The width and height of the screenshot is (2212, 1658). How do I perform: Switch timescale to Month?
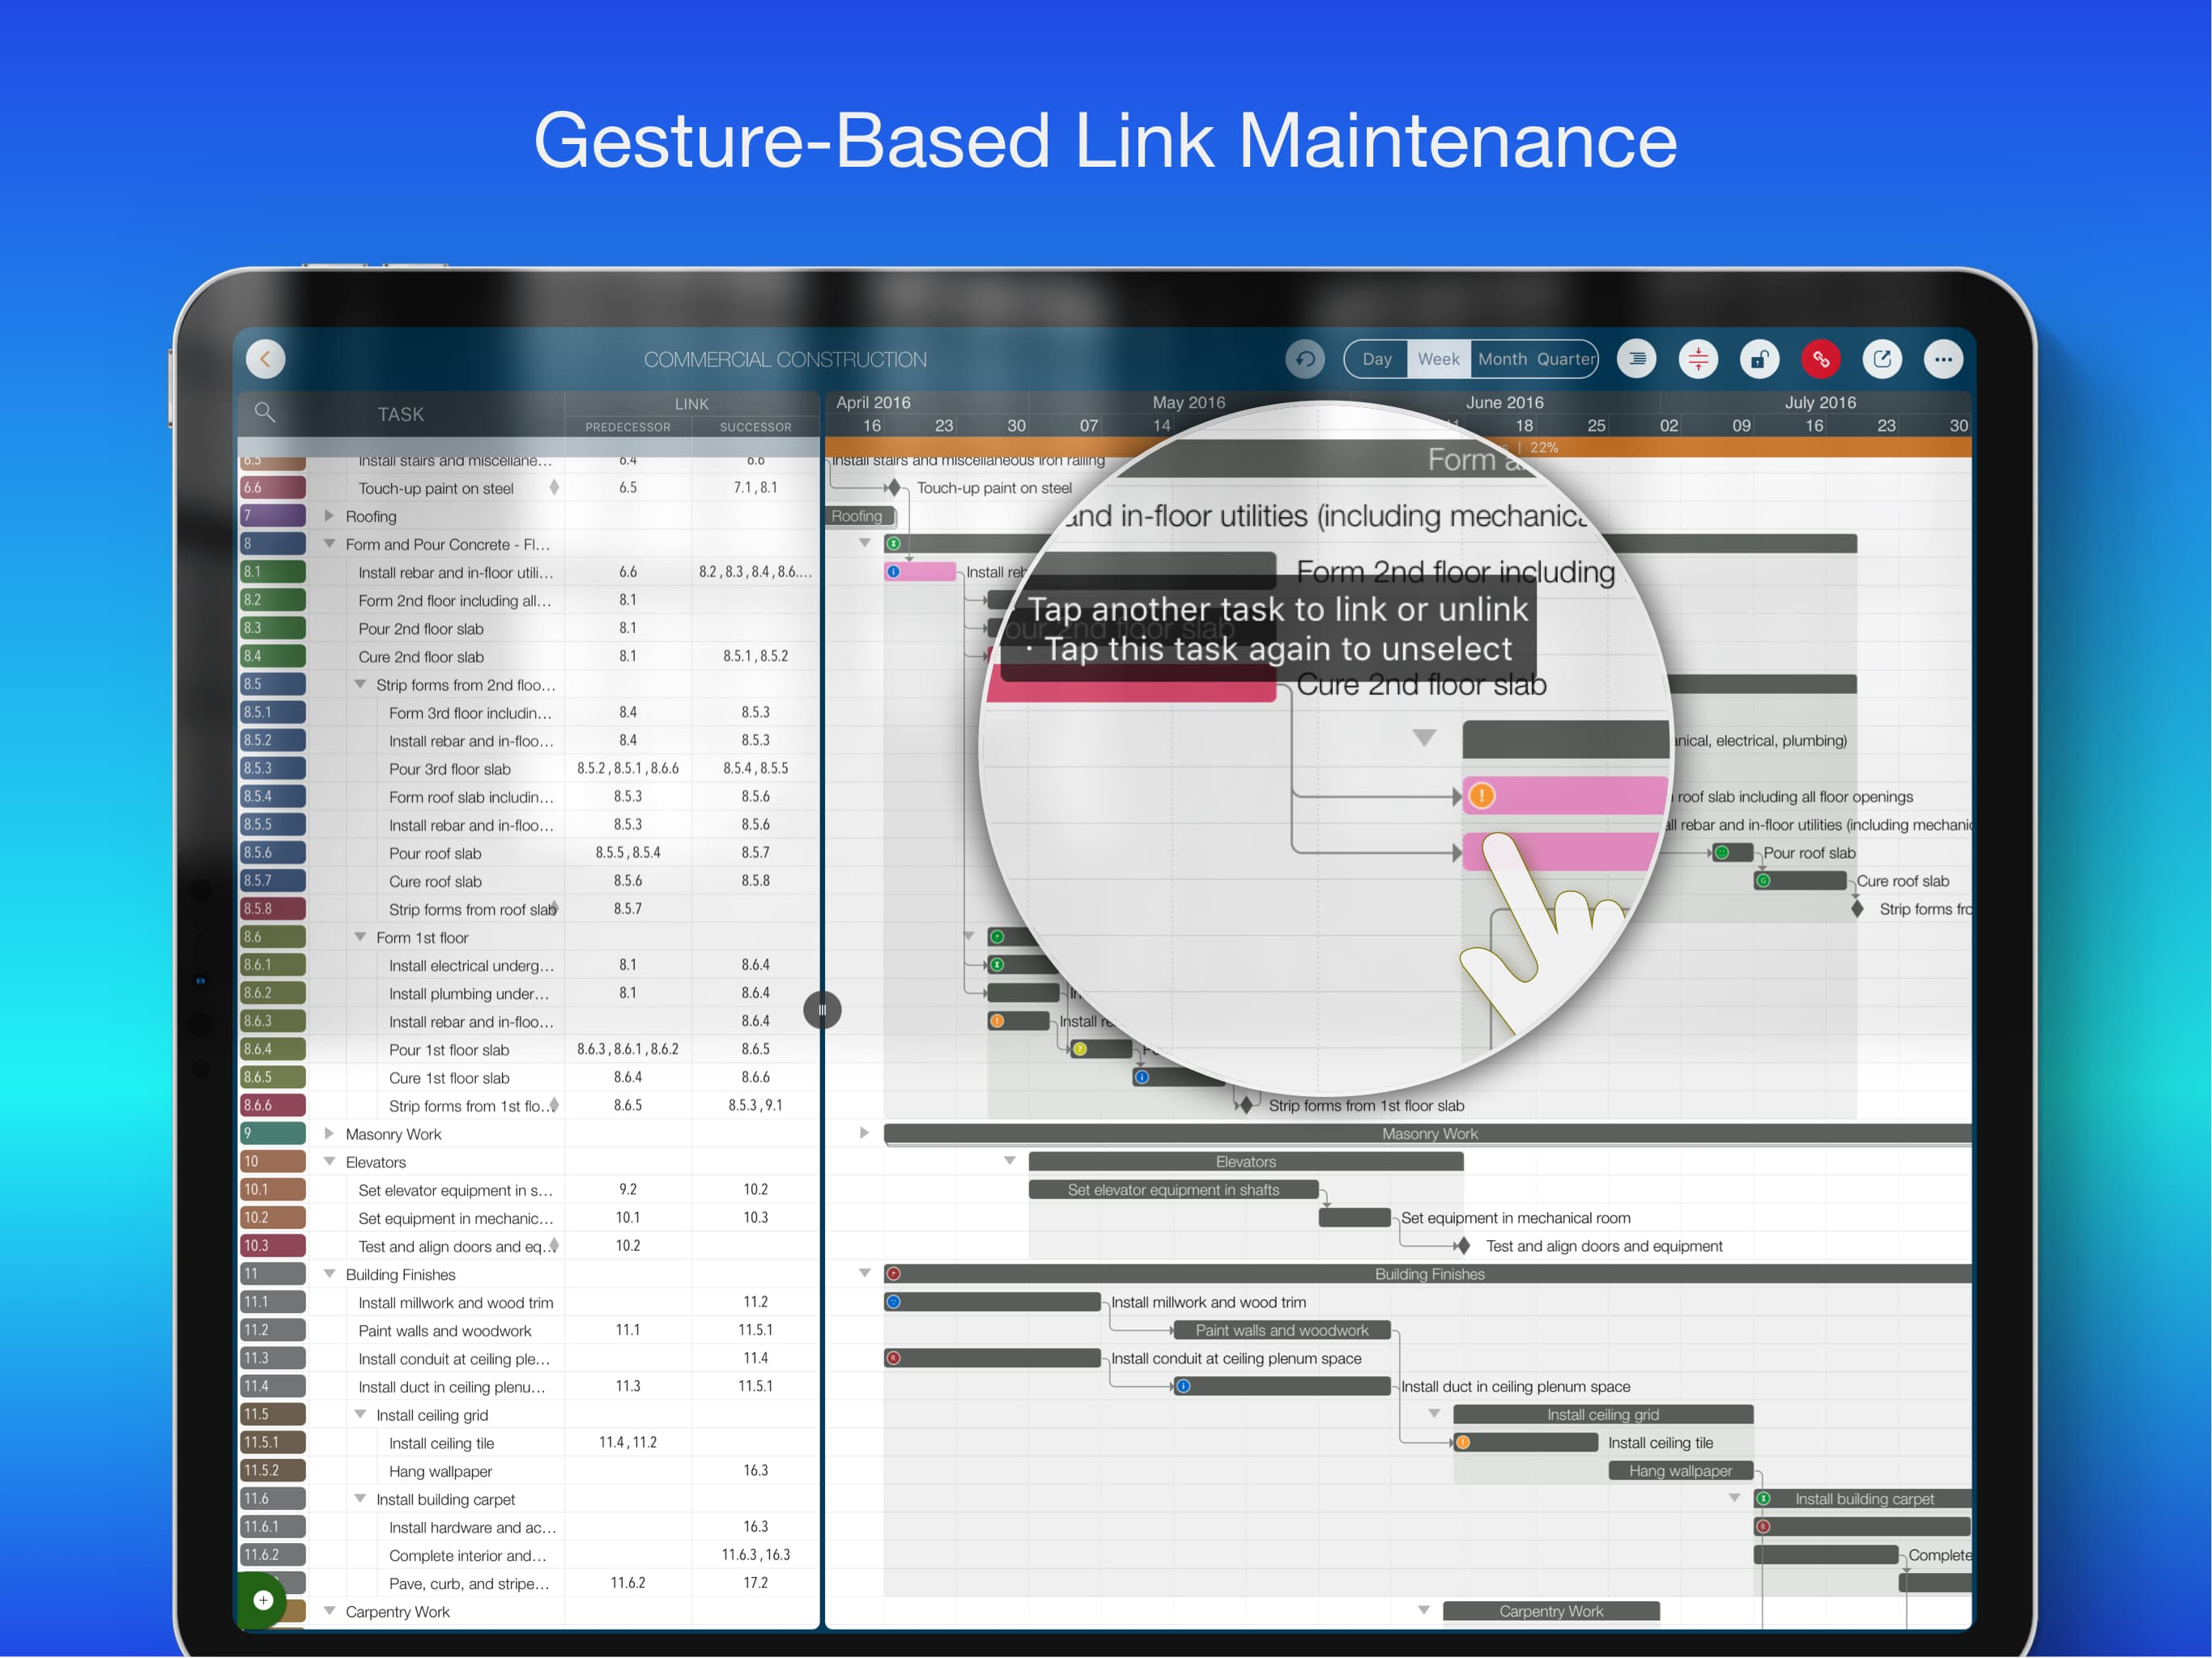click(1502, 359)
